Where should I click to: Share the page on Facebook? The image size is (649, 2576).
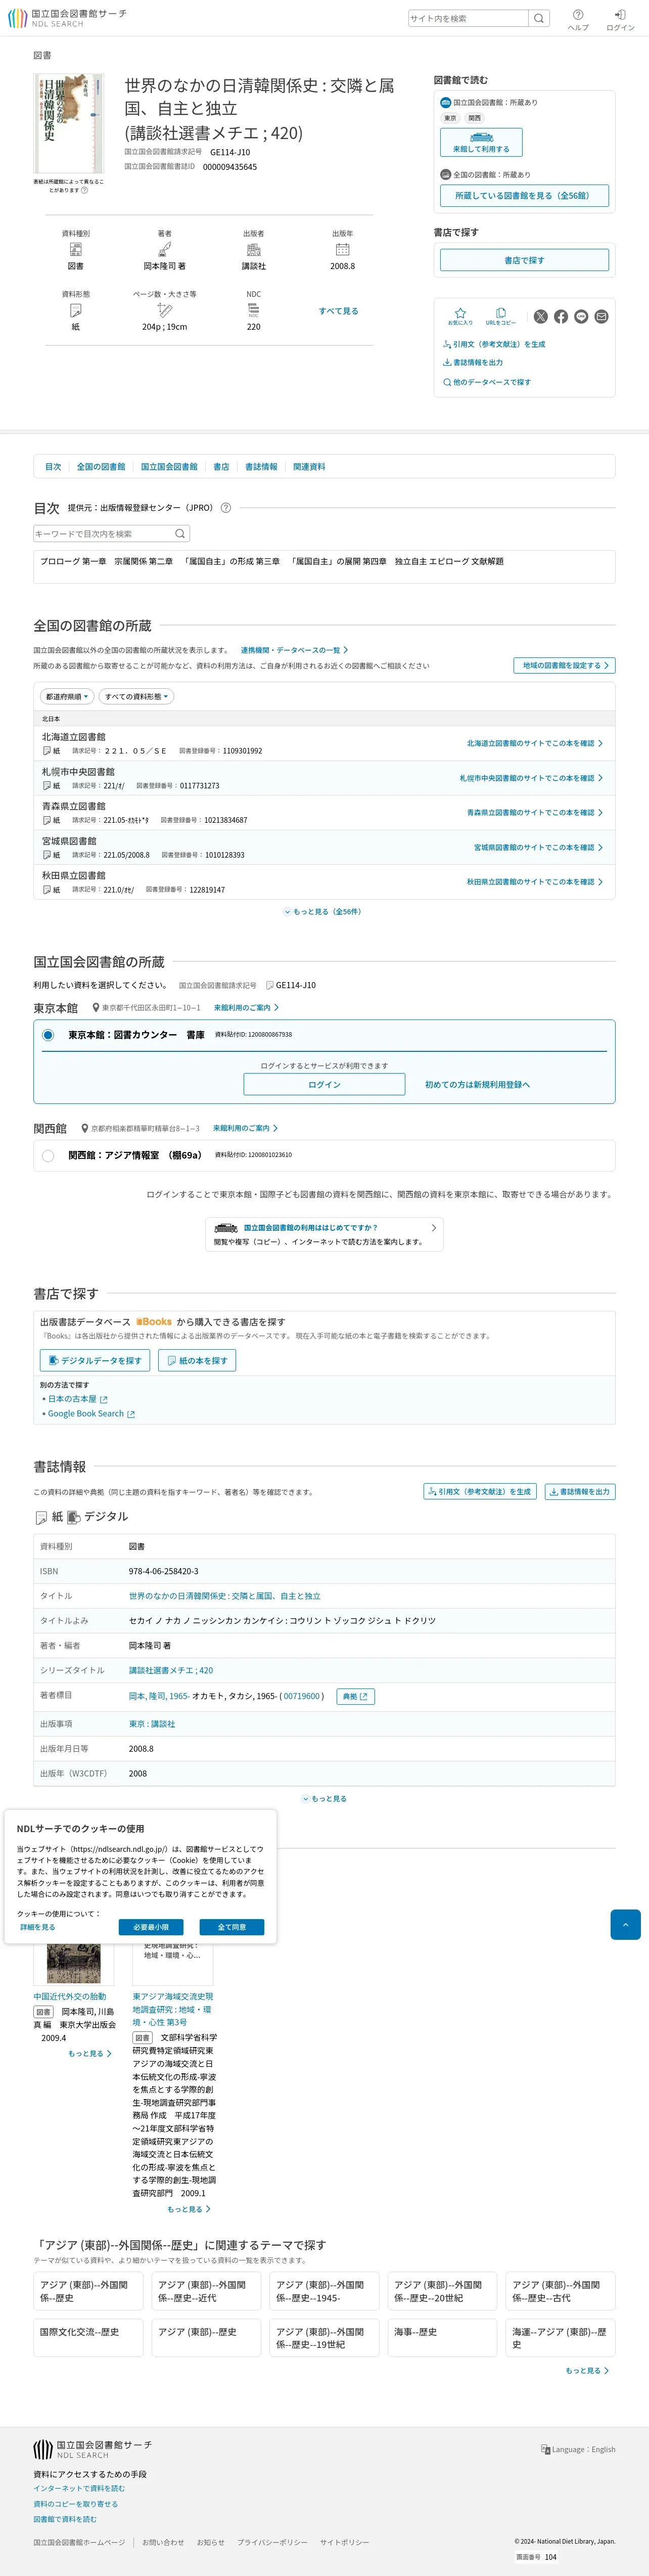[x=561, y=316]
